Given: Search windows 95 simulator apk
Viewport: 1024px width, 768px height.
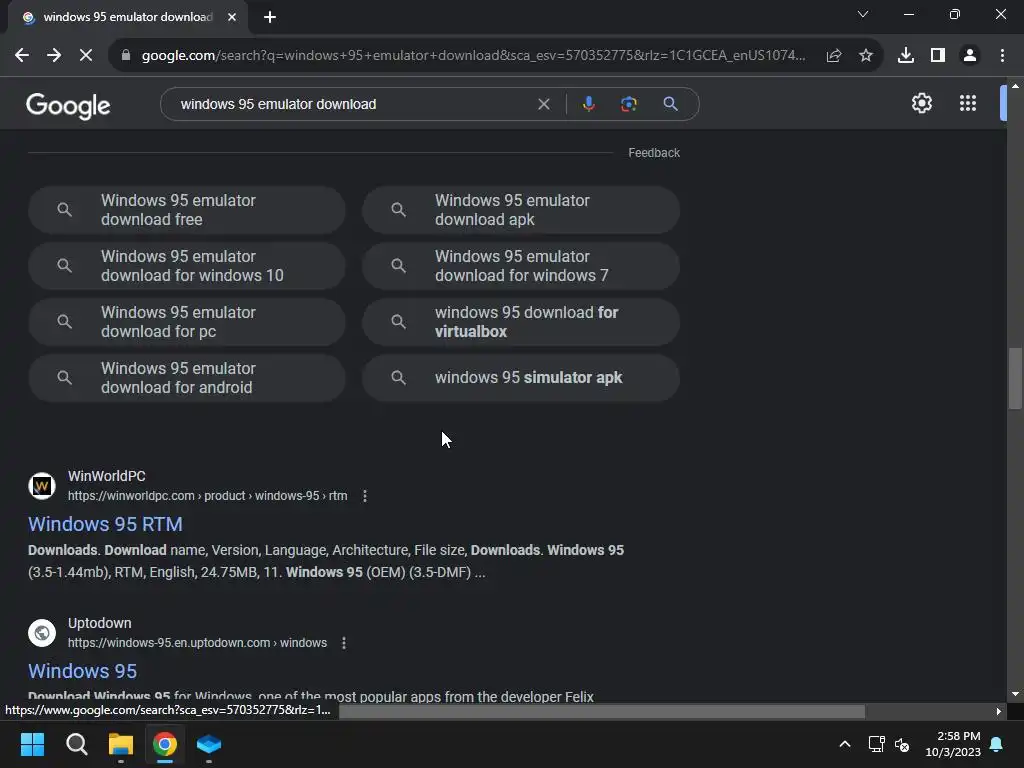Looking at the screenshot, I should (520, 378).
